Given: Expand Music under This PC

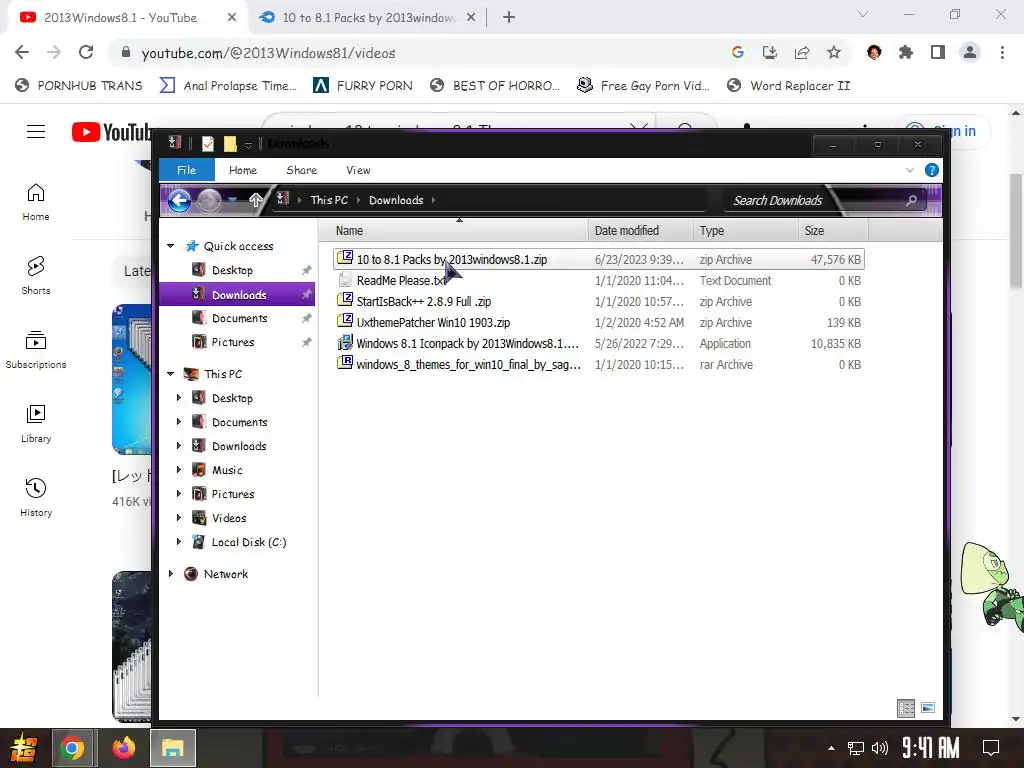Looking at the screenshot, I should (x=179, y=470).
